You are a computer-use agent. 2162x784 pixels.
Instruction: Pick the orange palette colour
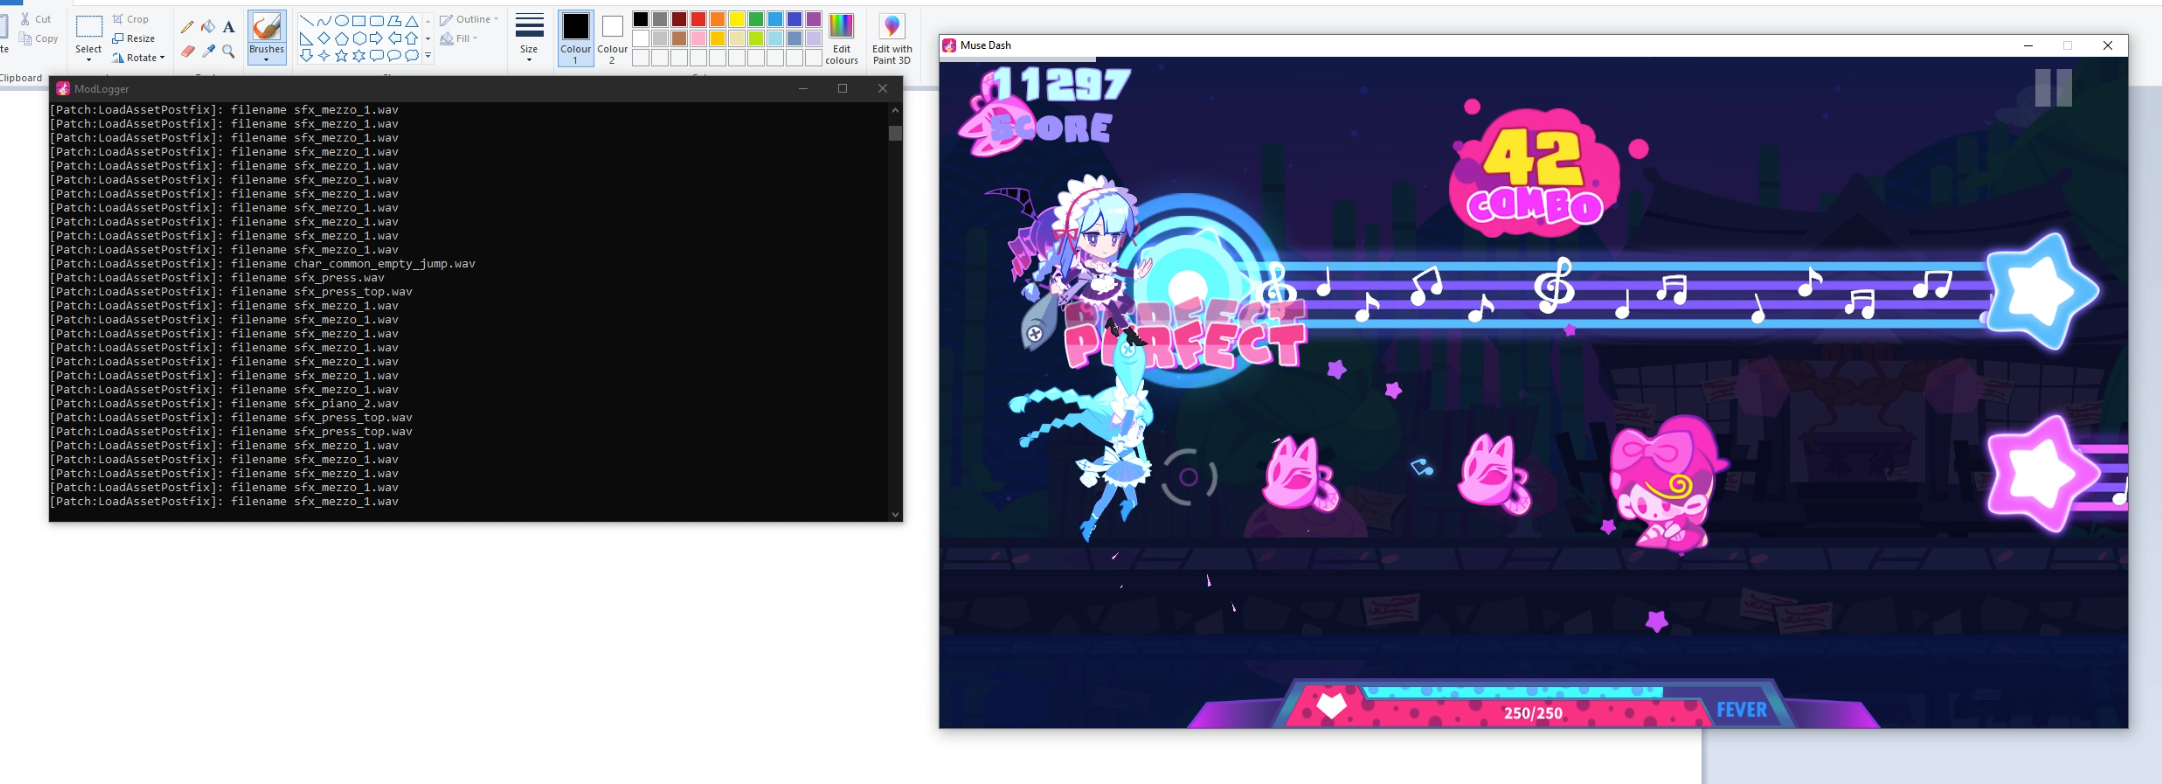717,19
